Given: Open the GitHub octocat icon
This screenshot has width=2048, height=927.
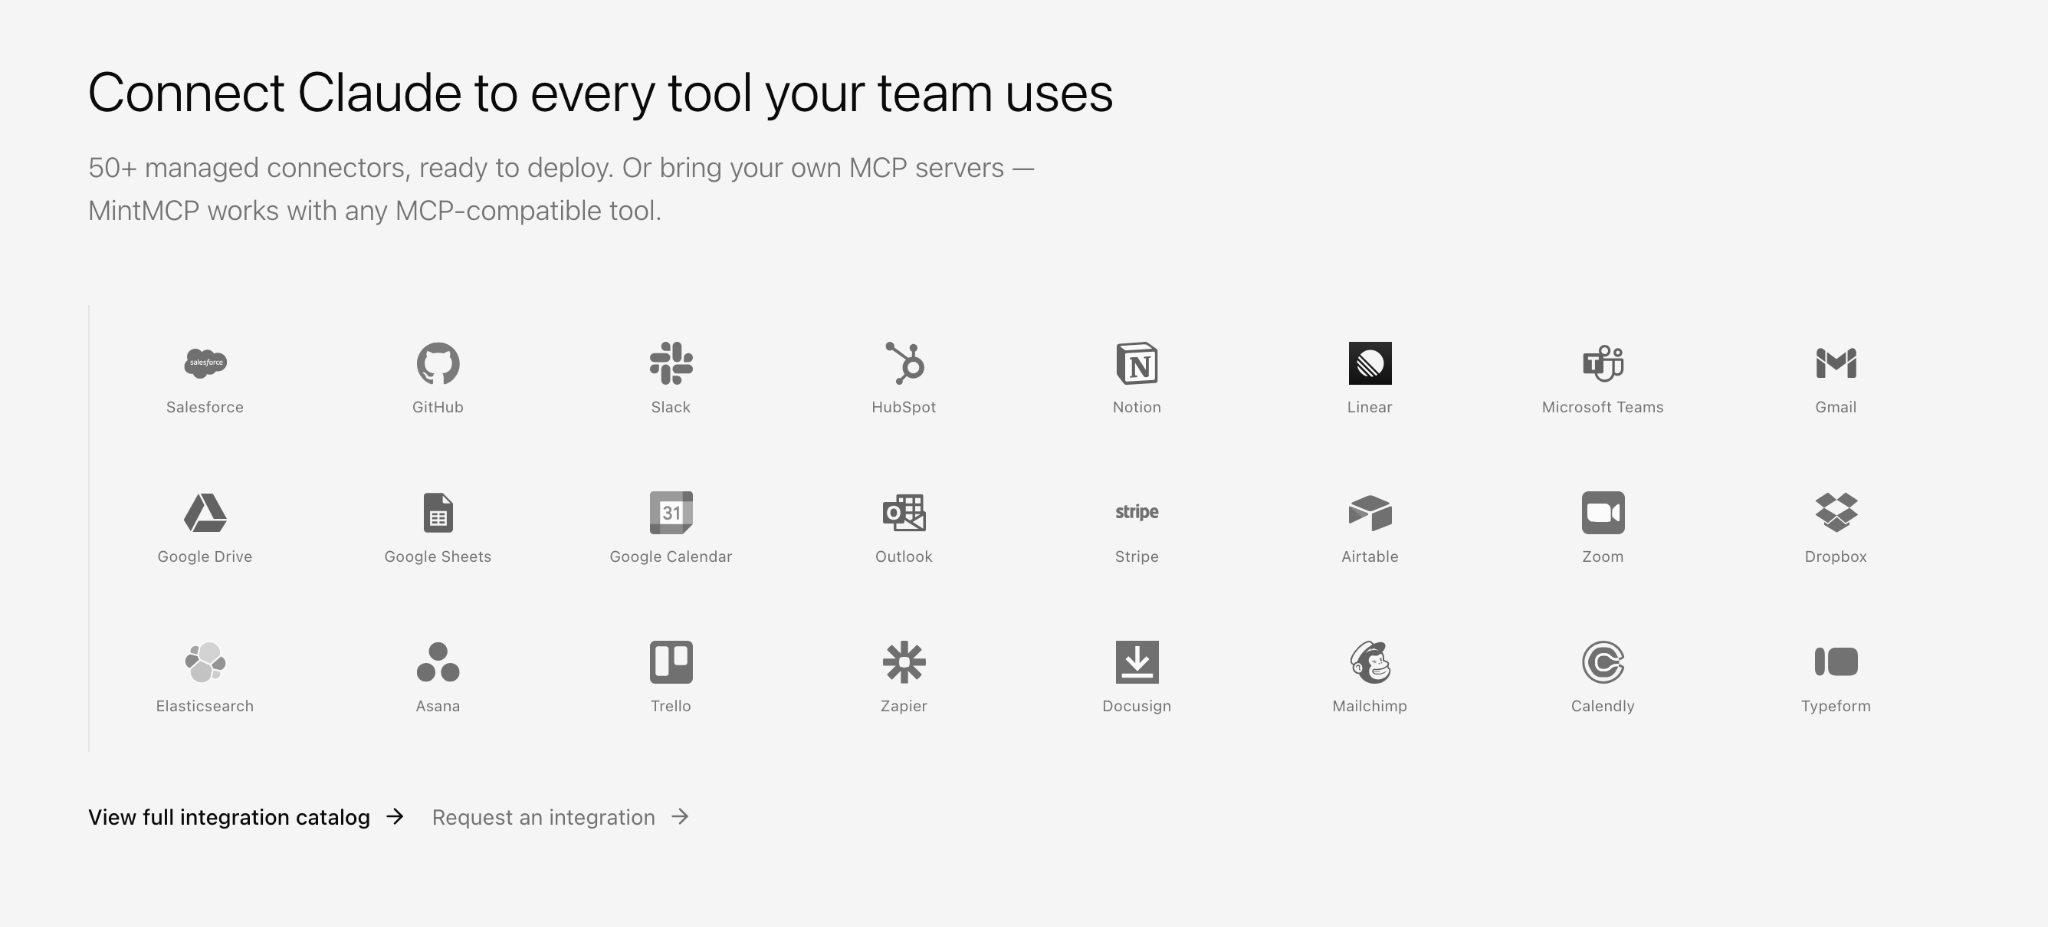Looking at the screenshot, I should coord(438,363).
